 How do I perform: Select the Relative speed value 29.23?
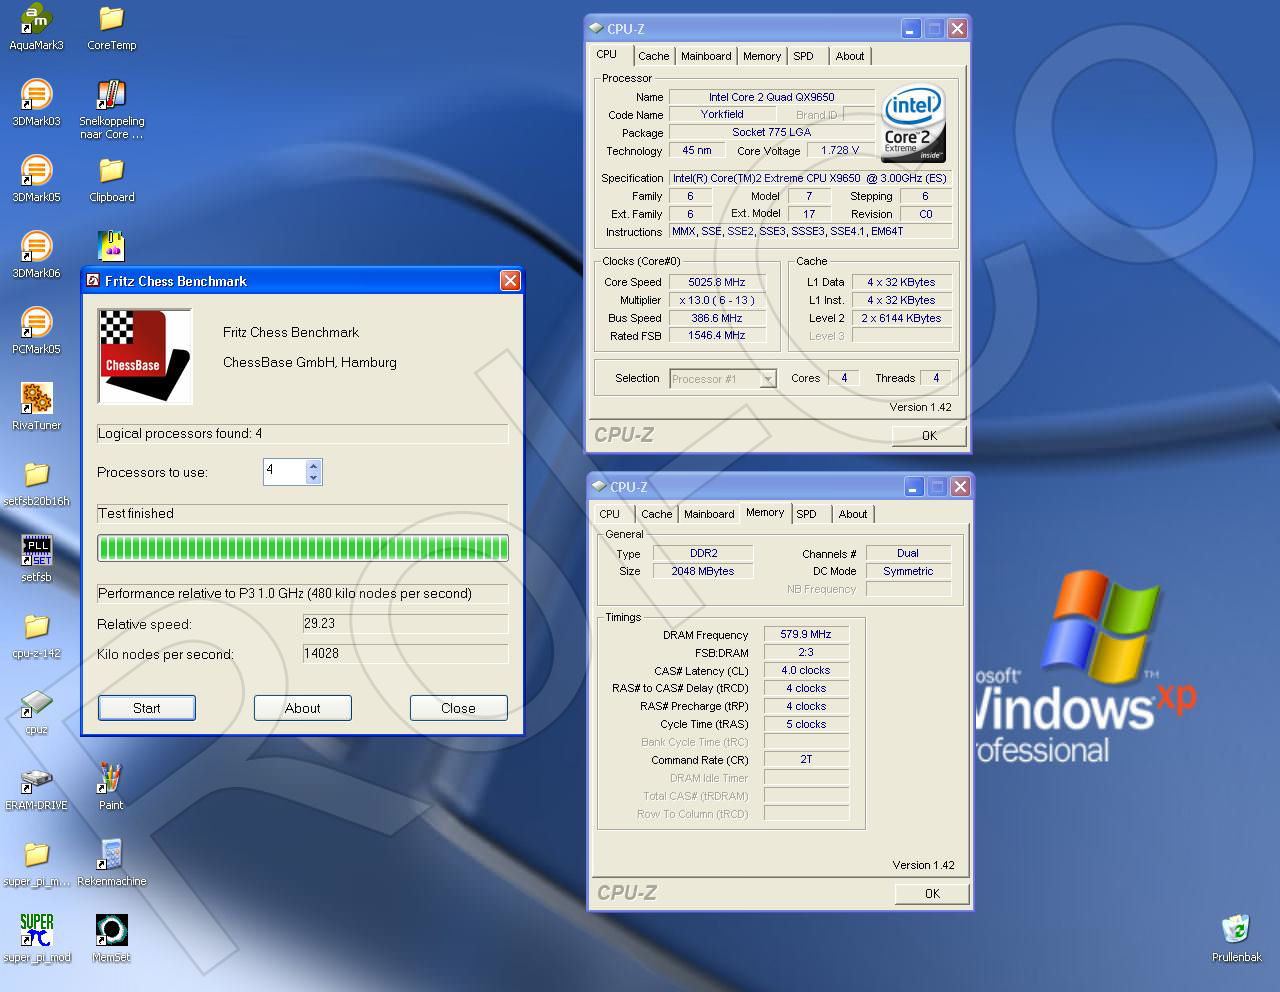click(405, 623)
